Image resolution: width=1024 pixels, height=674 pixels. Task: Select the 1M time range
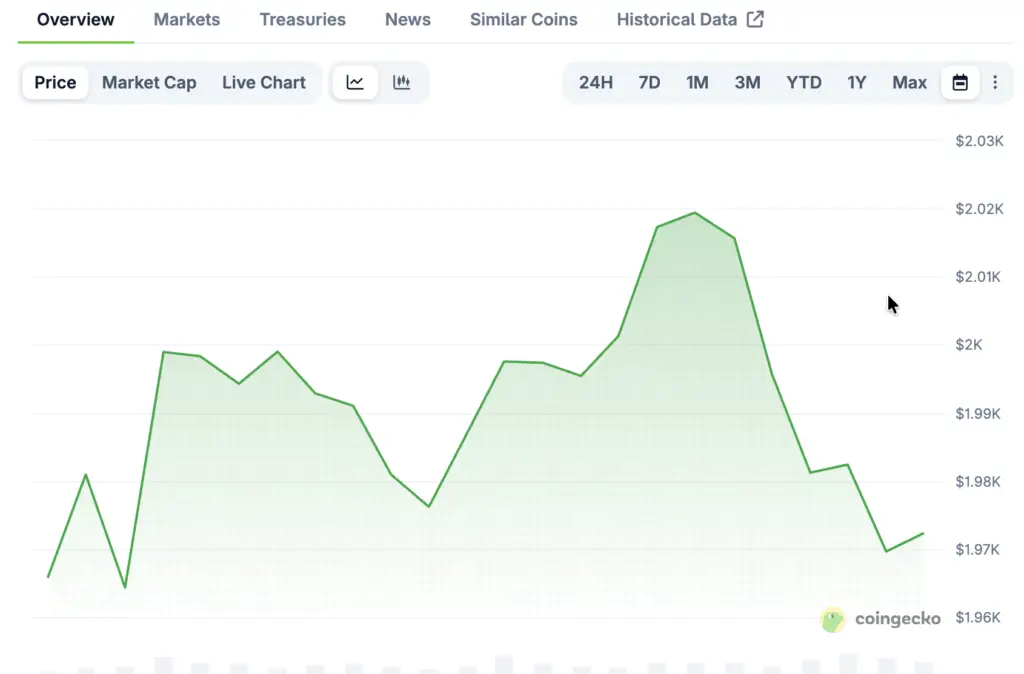click(x=697, y=83)
